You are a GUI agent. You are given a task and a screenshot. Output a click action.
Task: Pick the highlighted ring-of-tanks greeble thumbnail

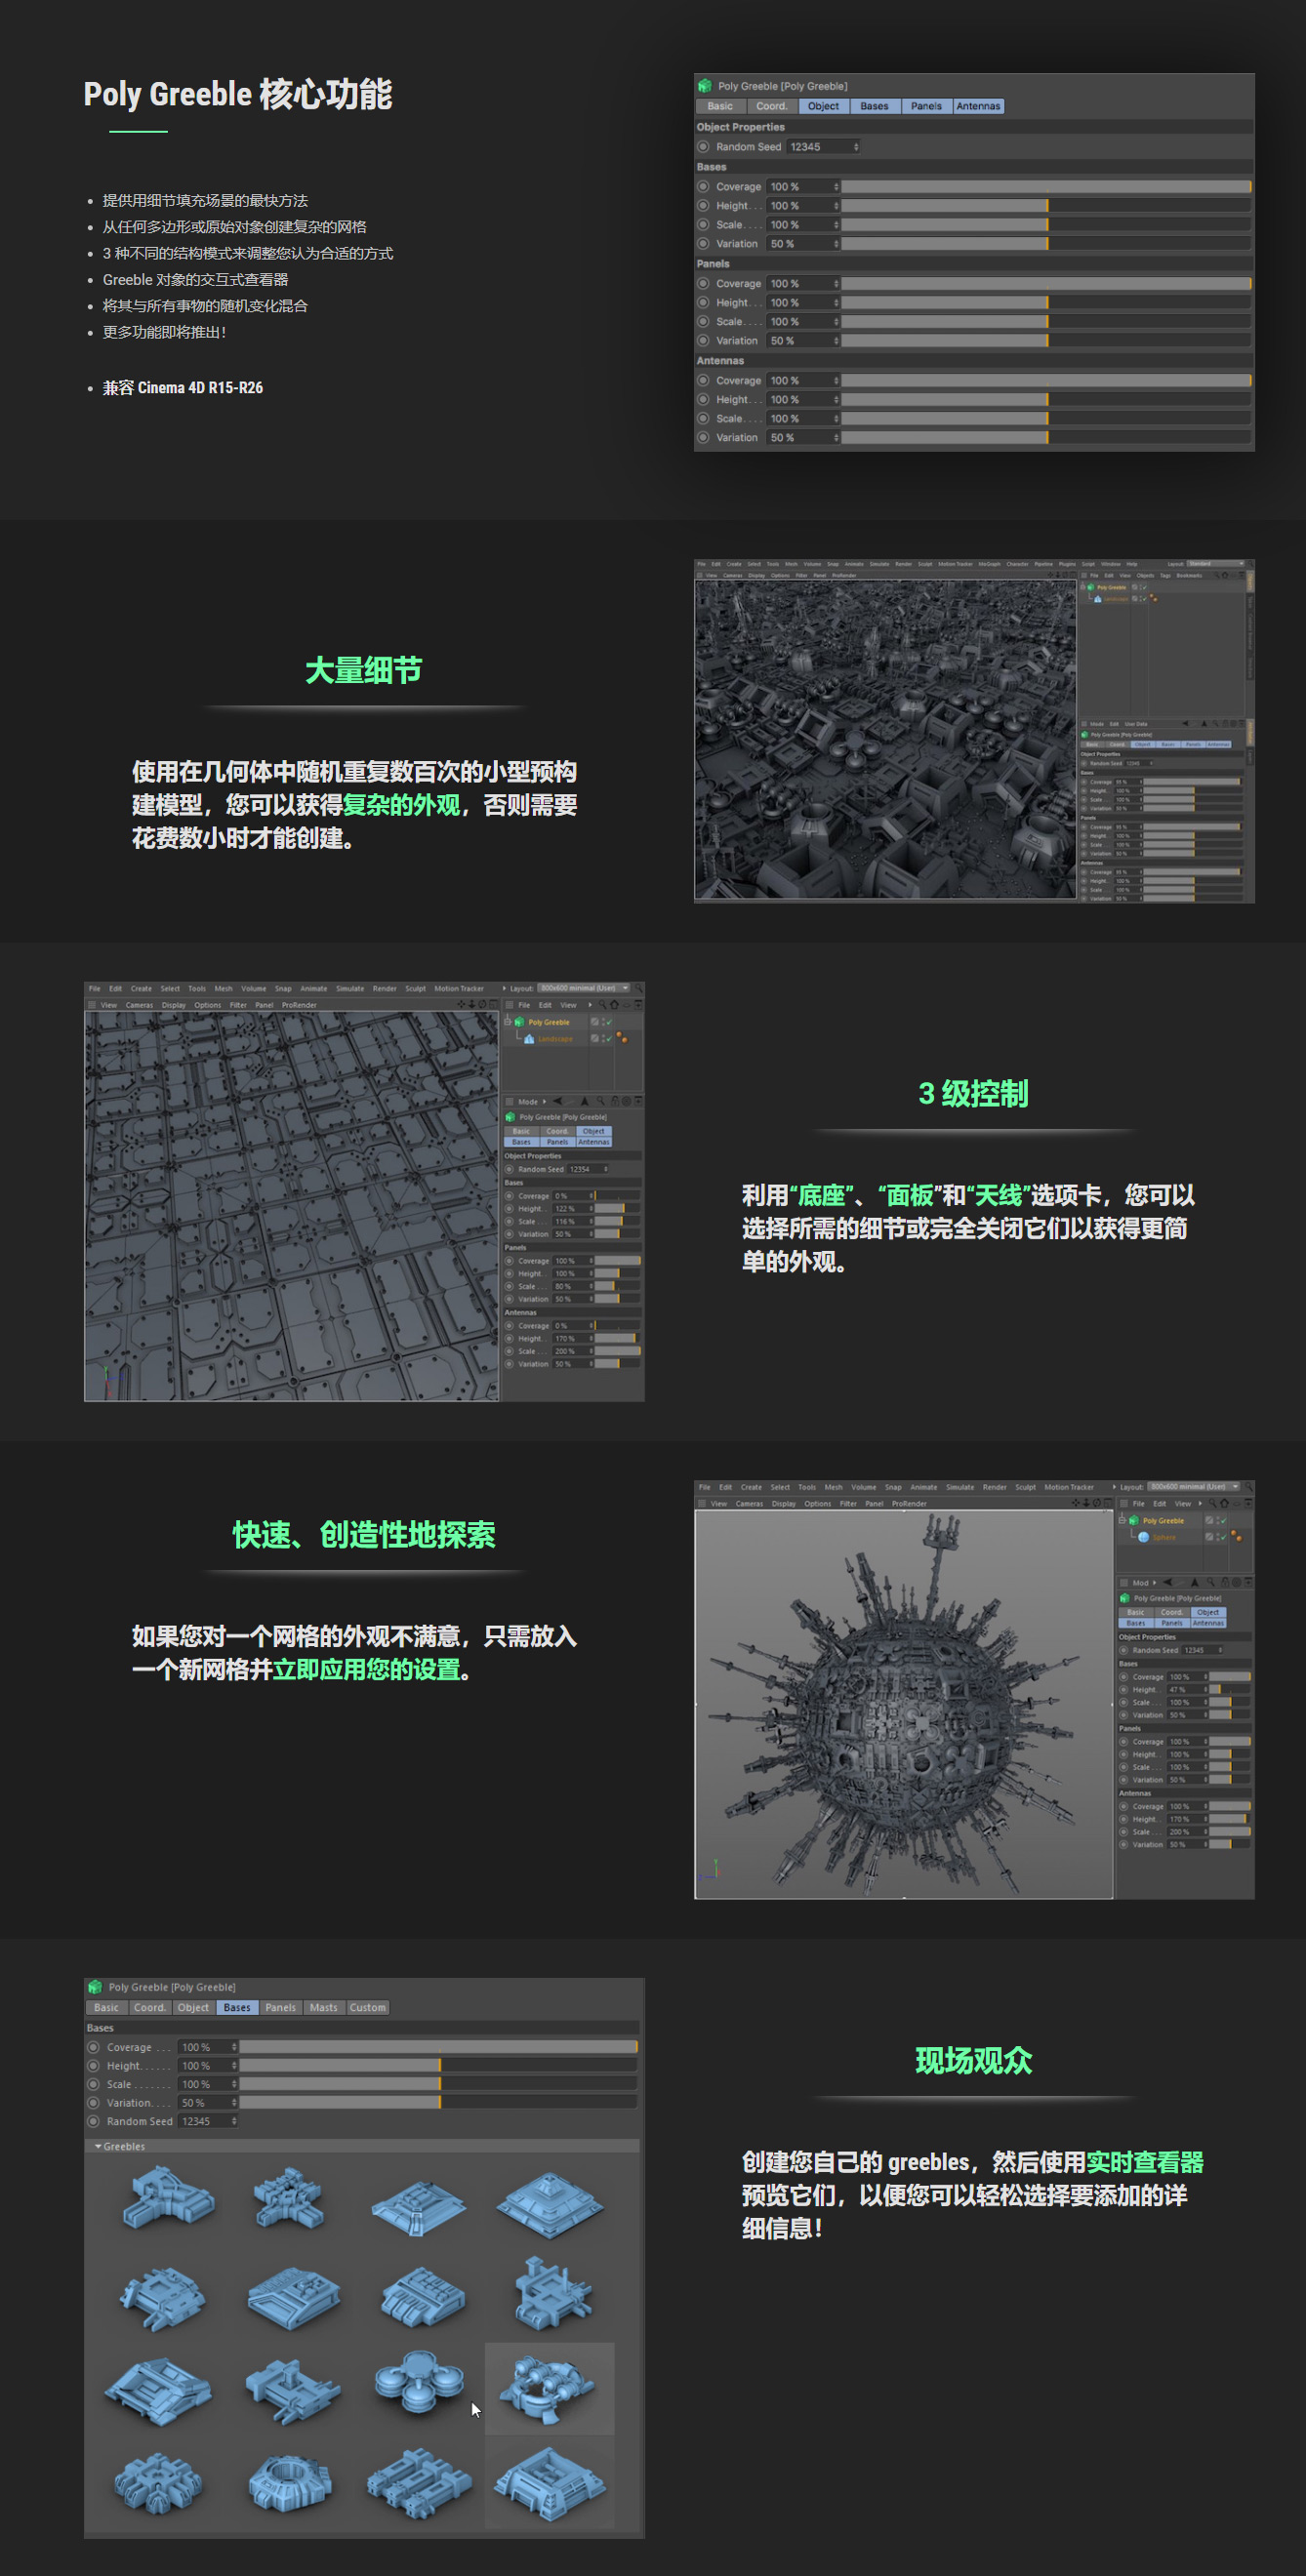[x=549, y=2388]
